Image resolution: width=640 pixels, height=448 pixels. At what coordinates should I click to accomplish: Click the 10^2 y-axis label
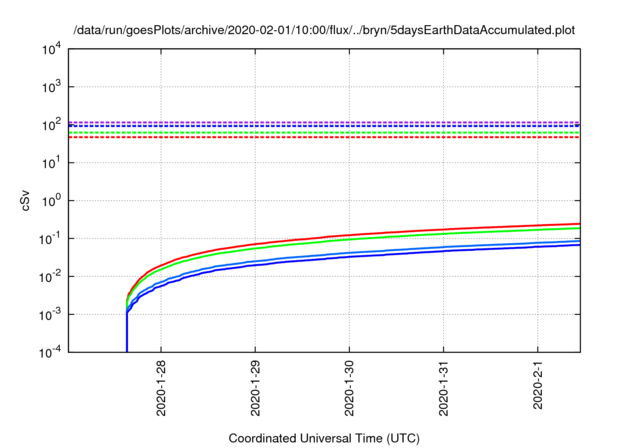click(x=51, y=125)
